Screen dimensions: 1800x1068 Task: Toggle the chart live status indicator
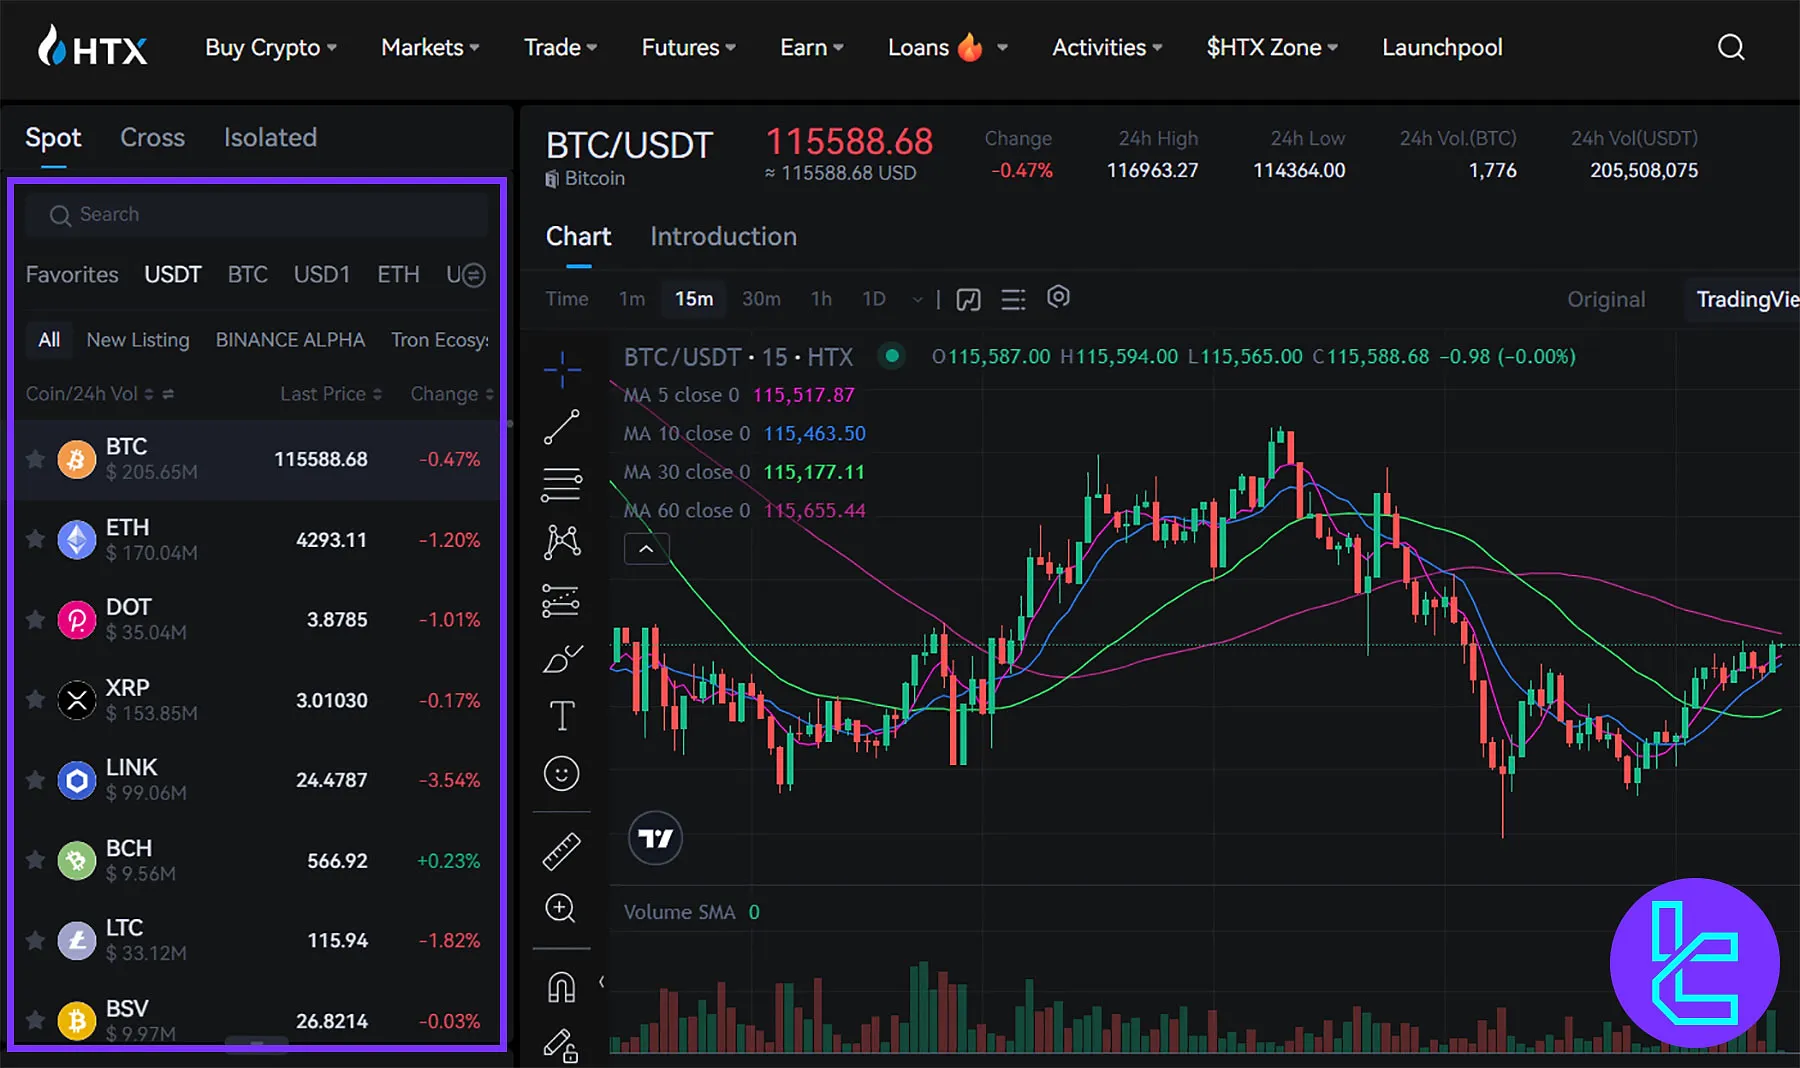892,355
